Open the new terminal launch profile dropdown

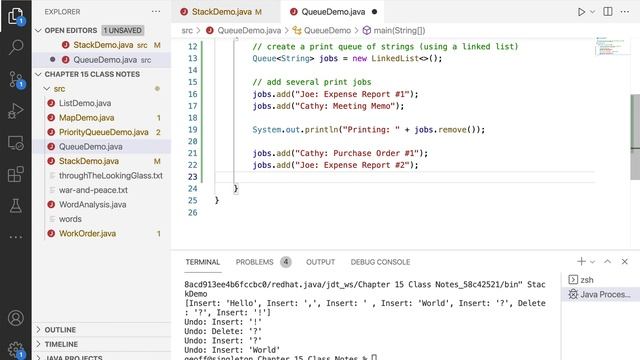593,262
